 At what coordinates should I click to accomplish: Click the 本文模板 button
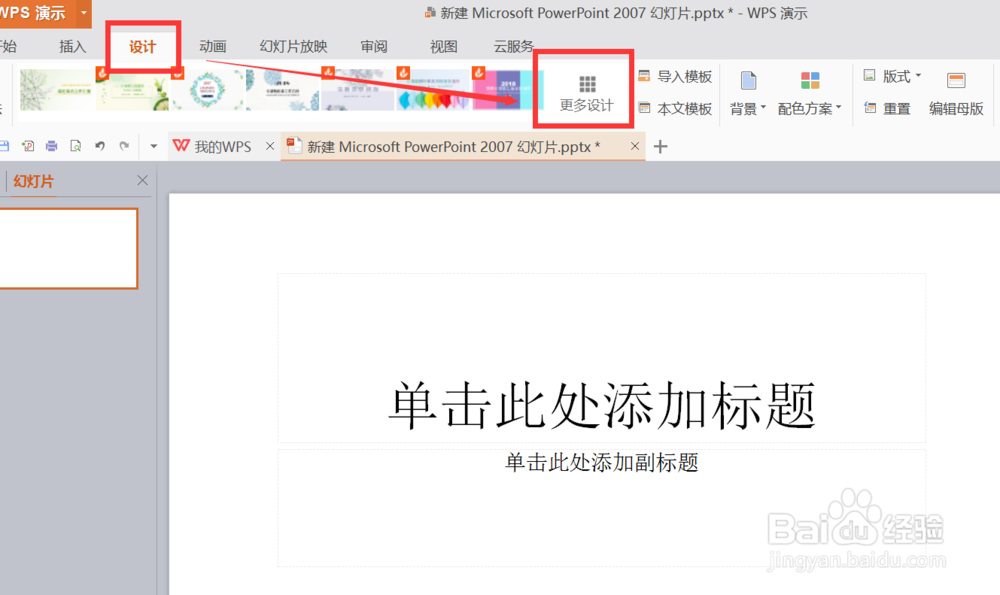[x=675, y=108]
